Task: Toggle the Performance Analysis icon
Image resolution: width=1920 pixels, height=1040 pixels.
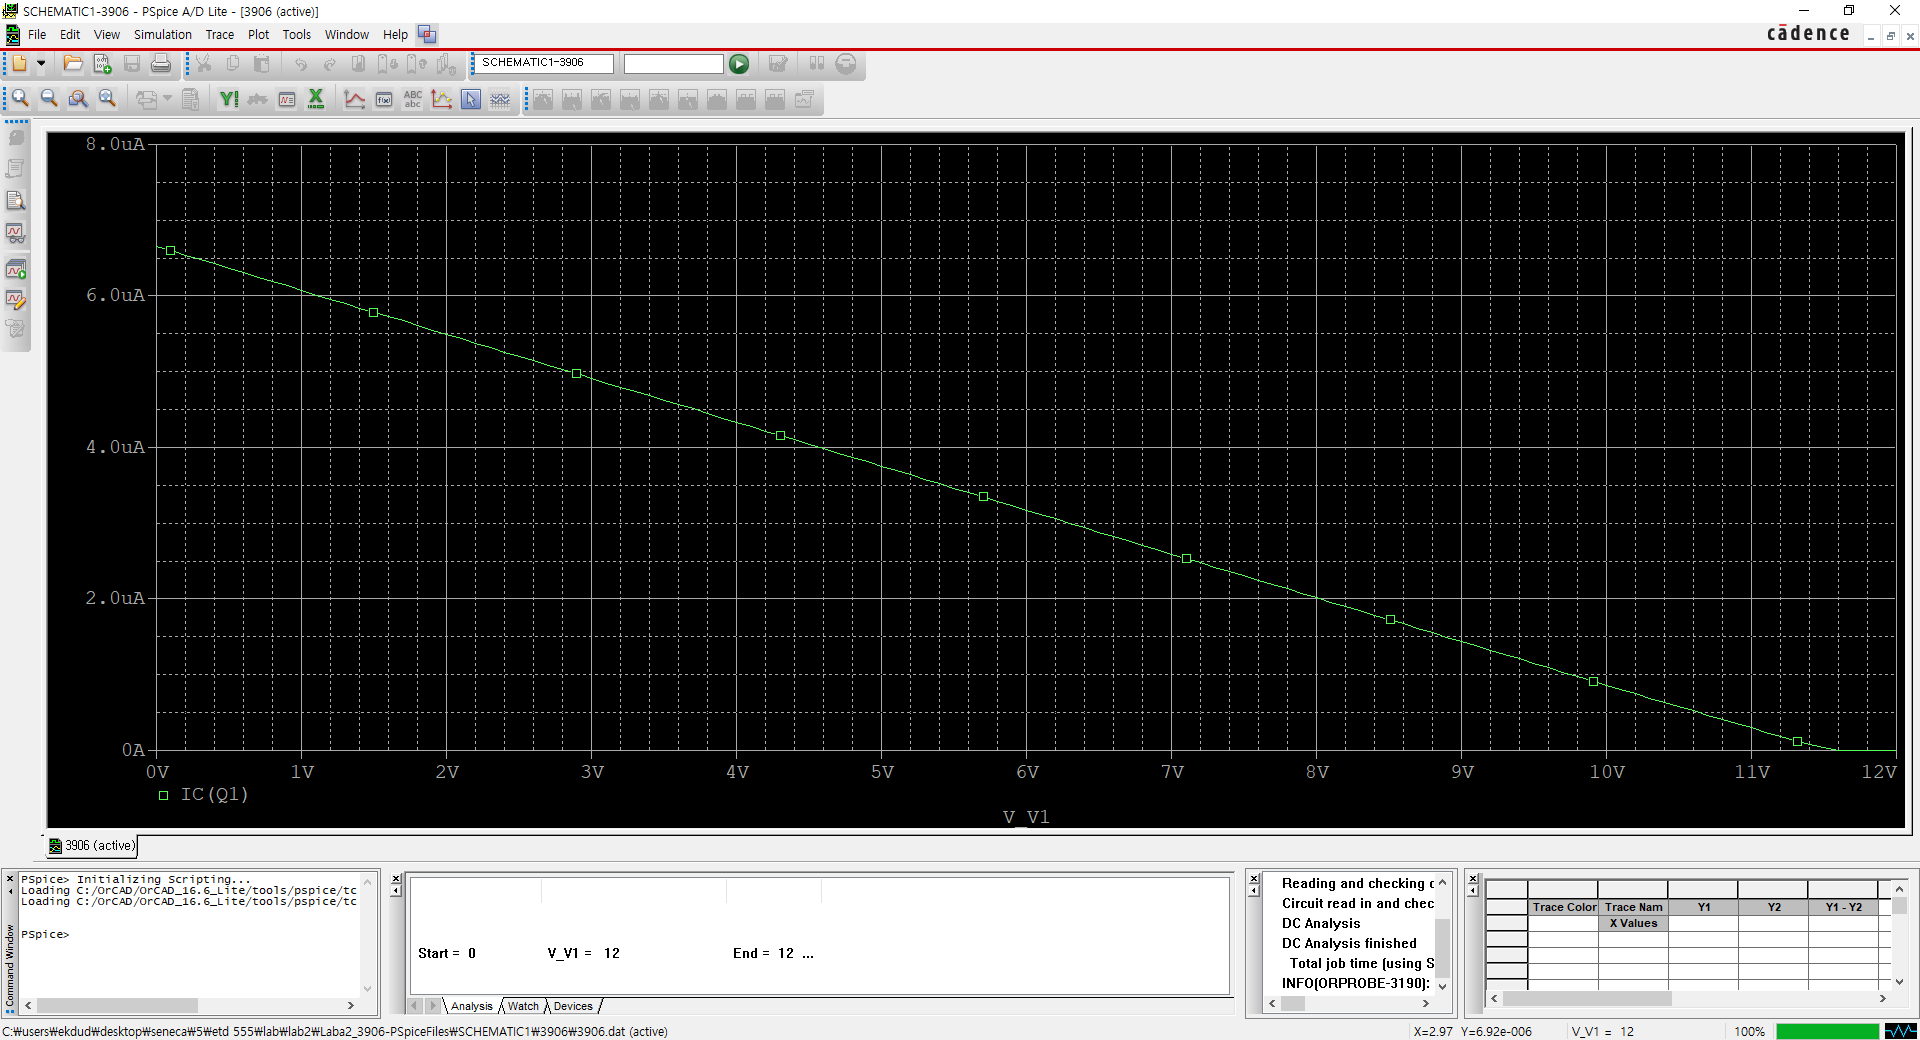Action: 287,99
